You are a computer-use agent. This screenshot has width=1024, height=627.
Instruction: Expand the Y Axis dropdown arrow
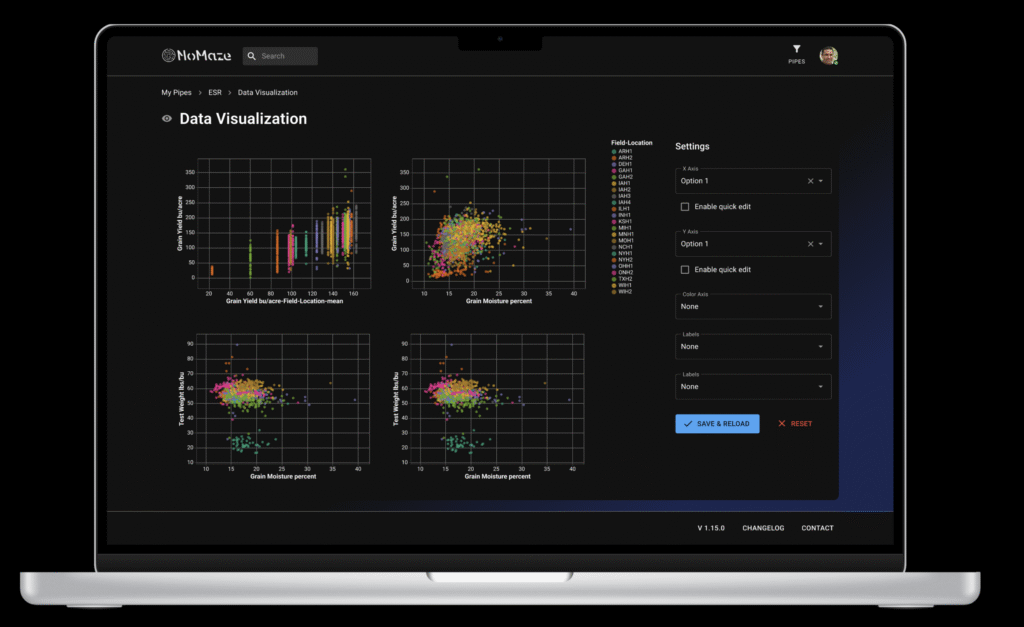tap(821, 244)
